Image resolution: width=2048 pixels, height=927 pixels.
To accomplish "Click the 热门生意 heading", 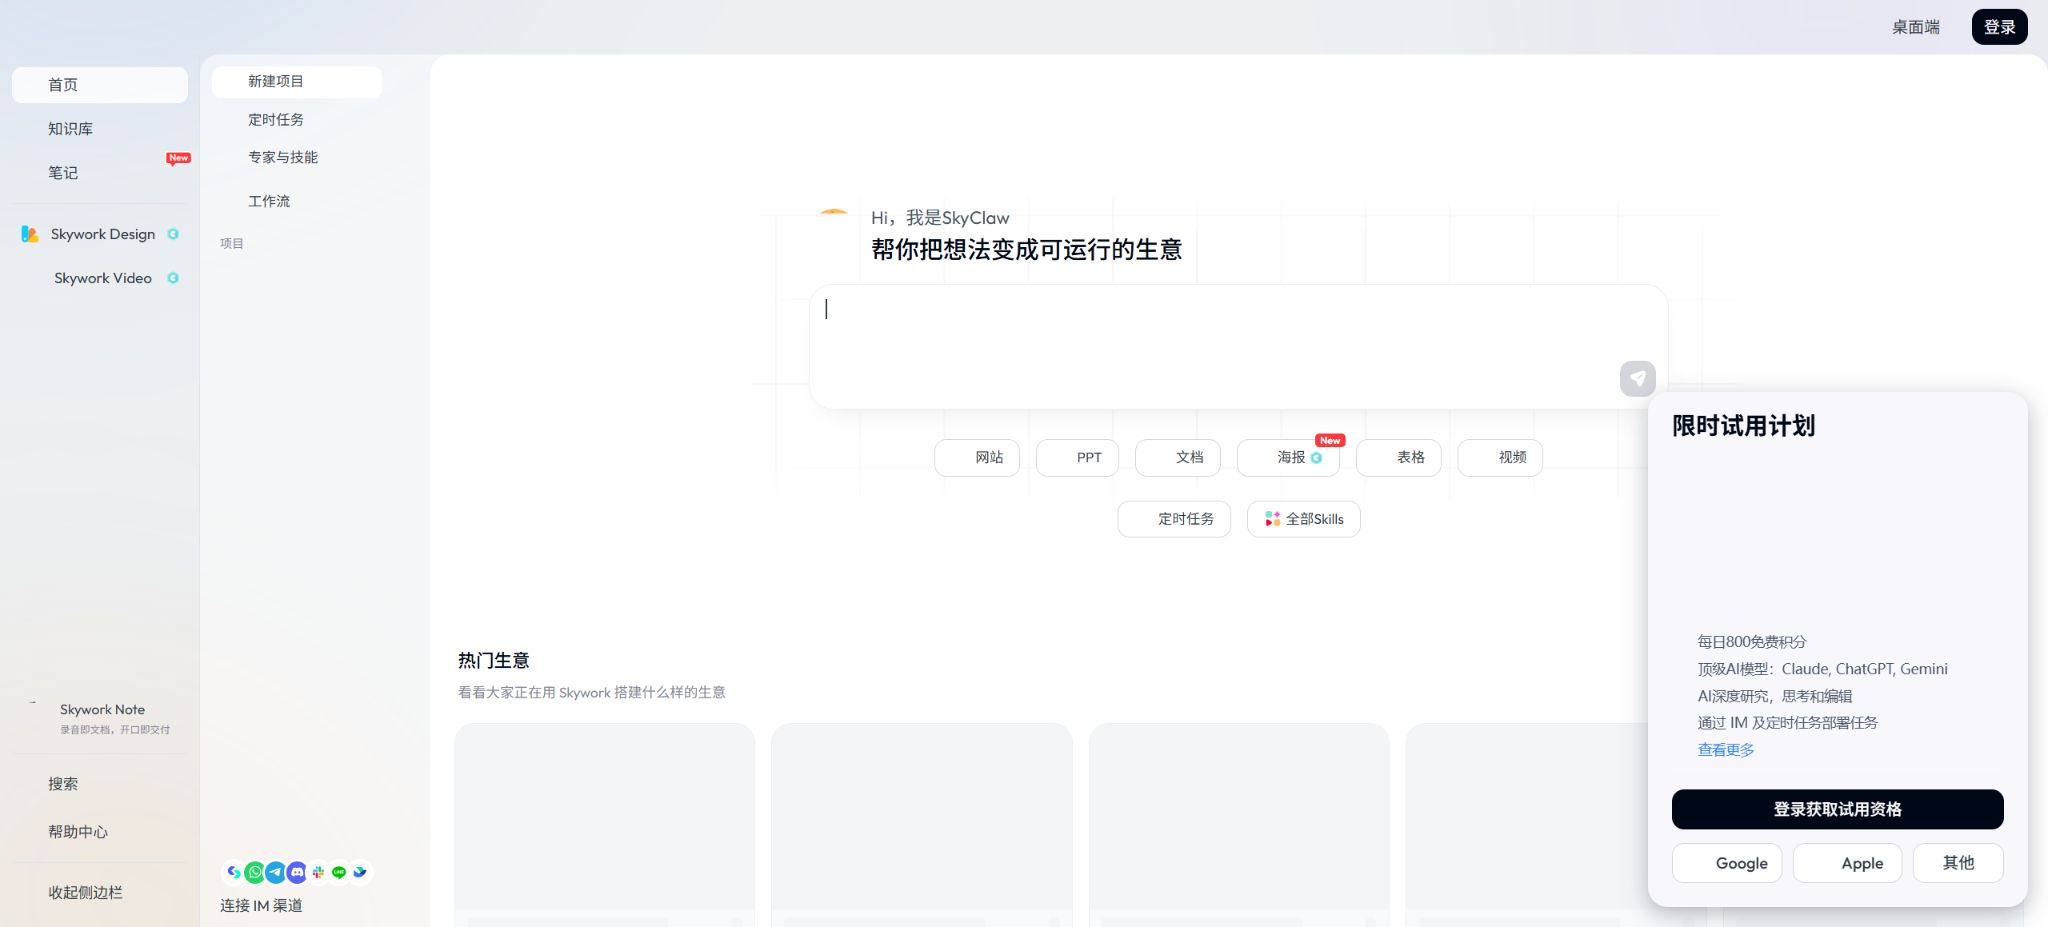I will [494, 661].
